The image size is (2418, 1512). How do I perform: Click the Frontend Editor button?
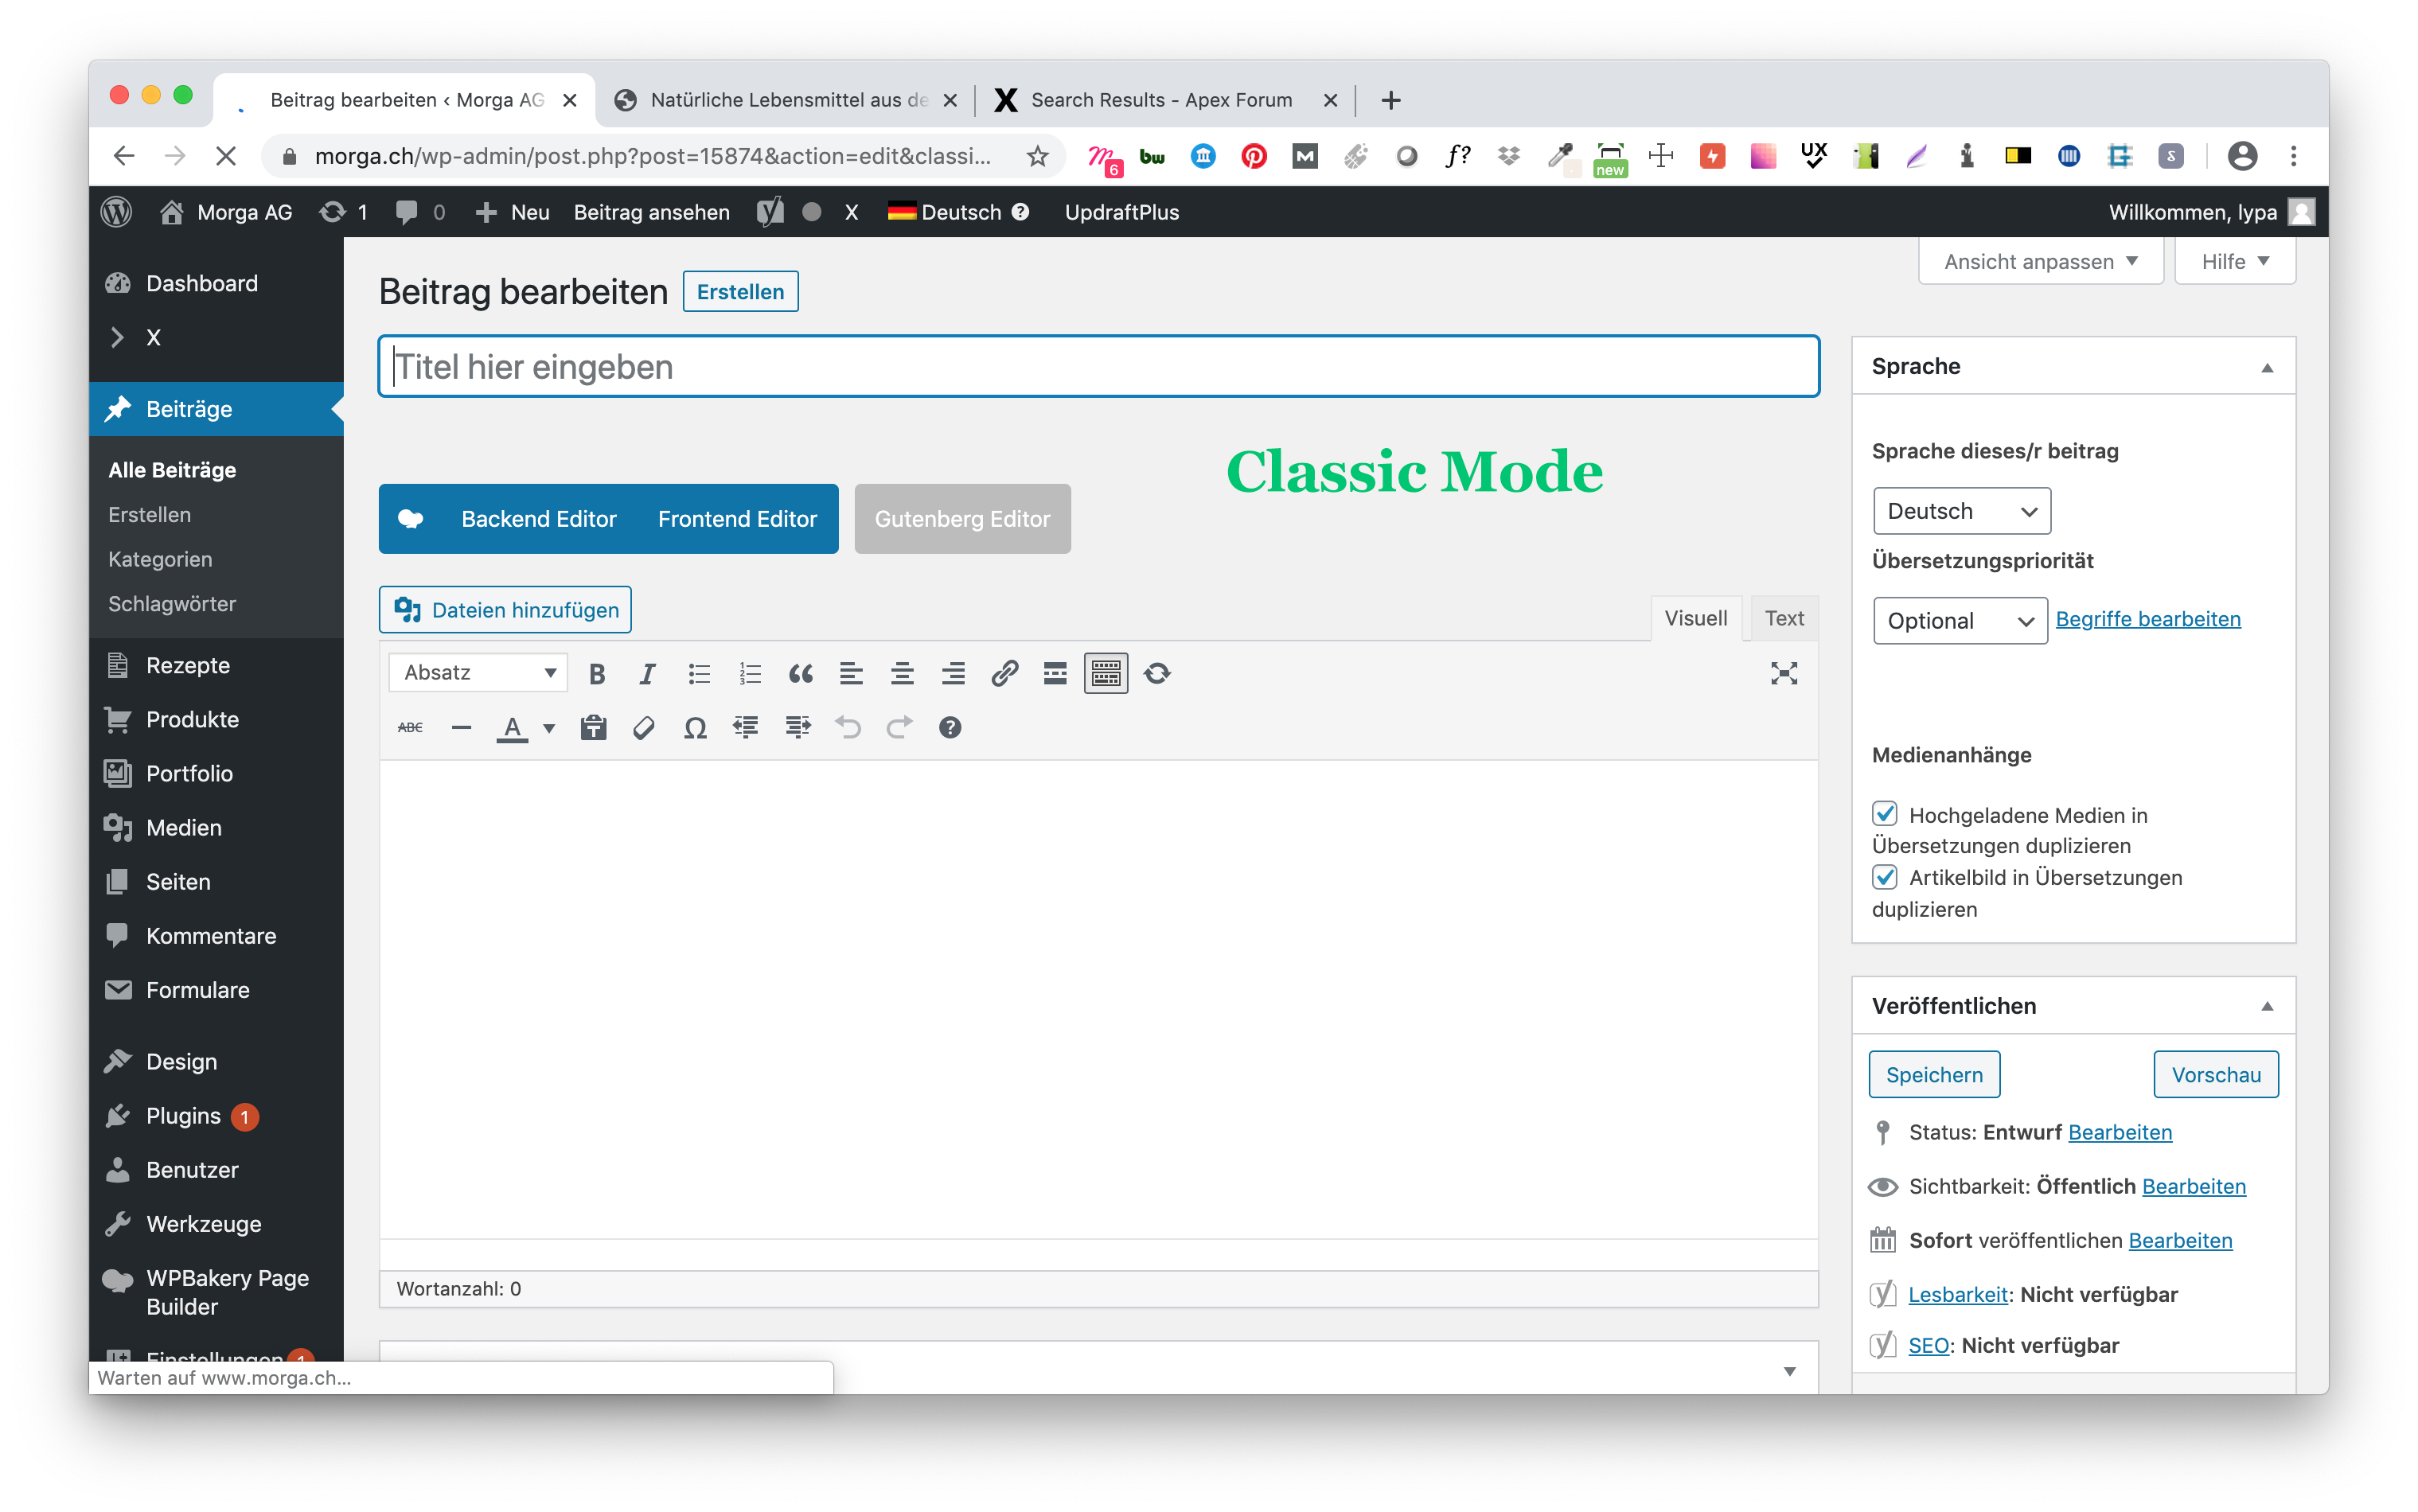point(737,519)
